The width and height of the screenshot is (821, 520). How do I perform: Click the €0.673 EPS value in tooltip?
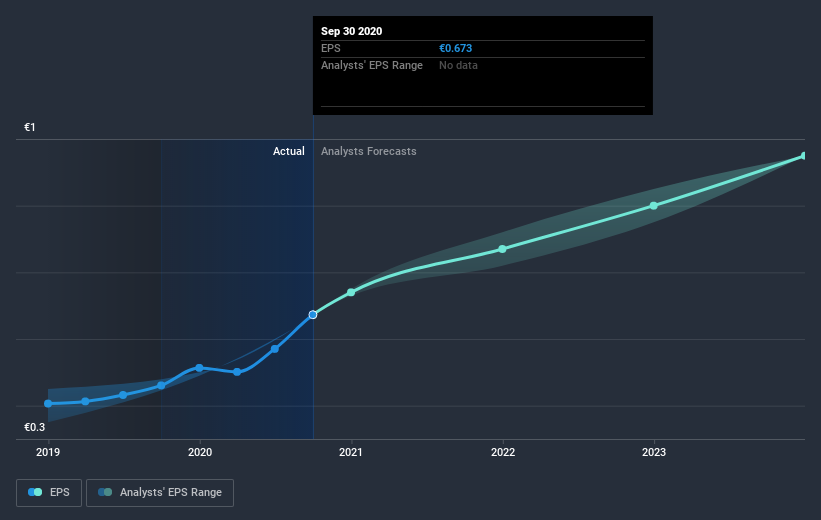tap(456, 48)
